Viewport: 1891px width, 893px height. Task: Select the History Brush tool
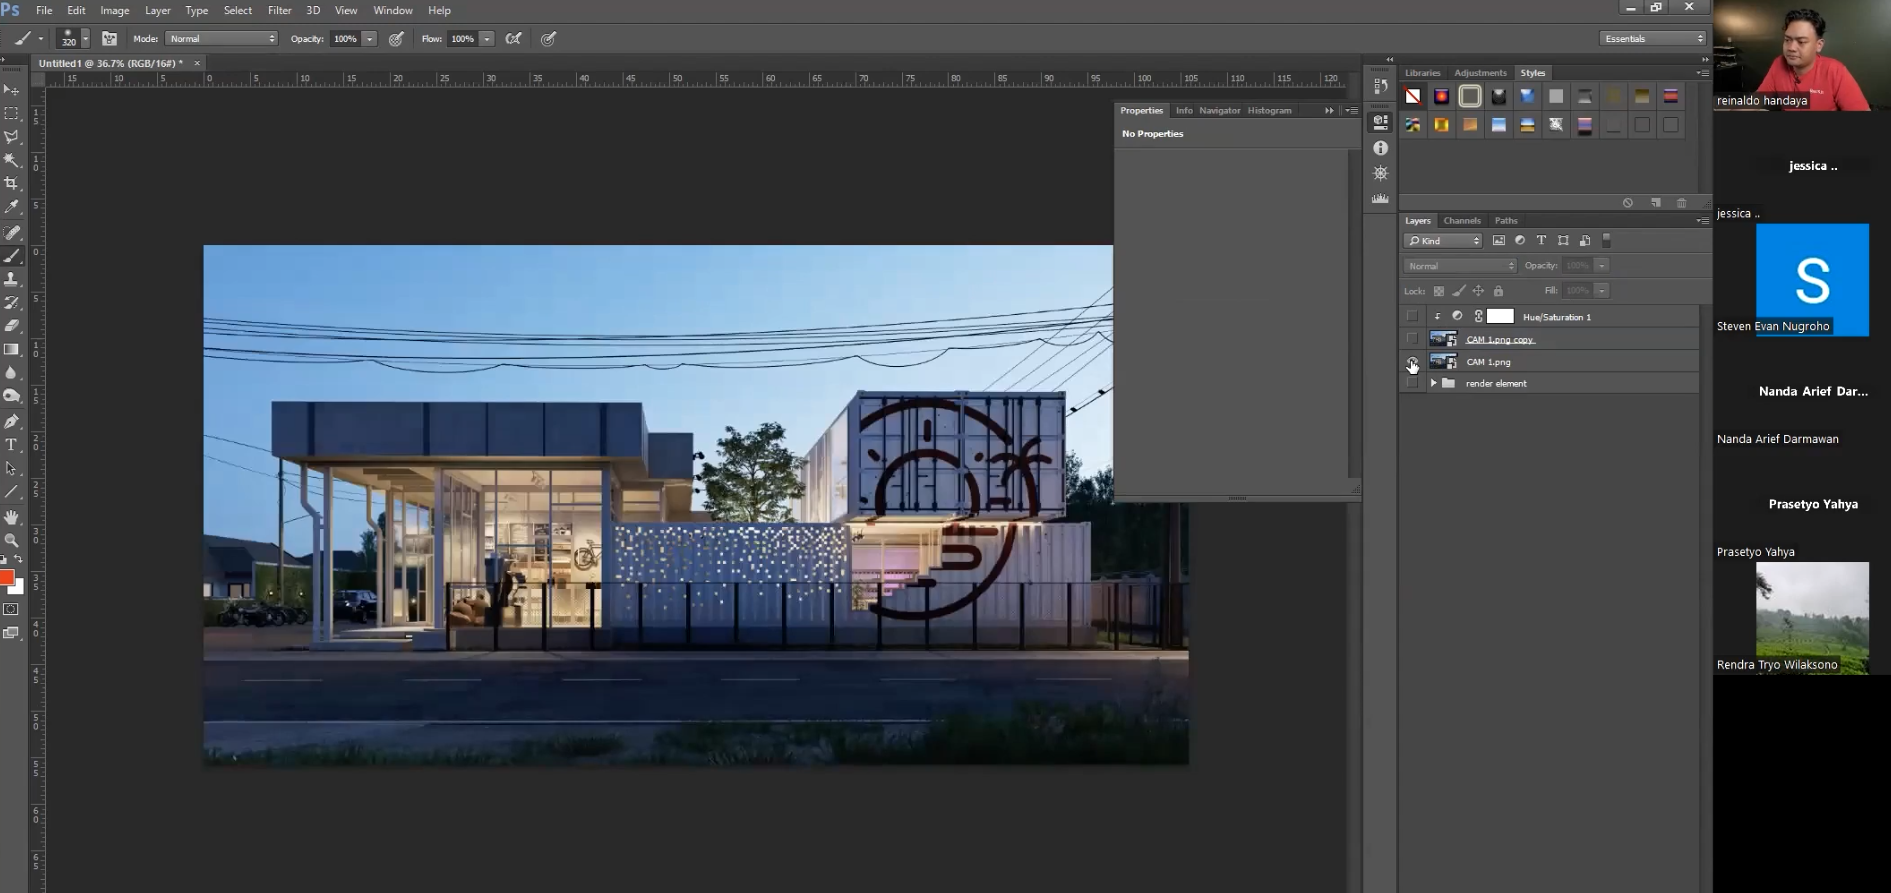12,302
